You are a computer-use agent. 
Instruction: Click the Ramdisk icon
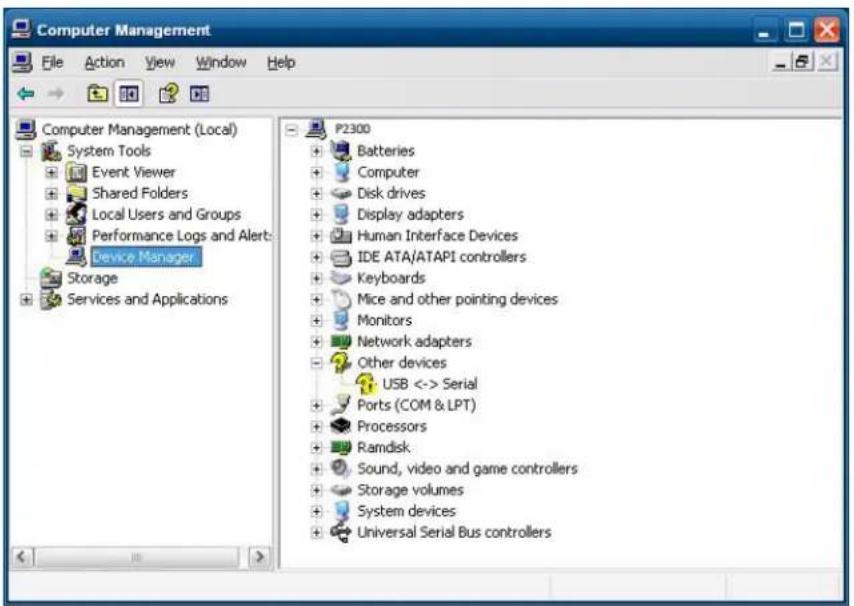341,448
